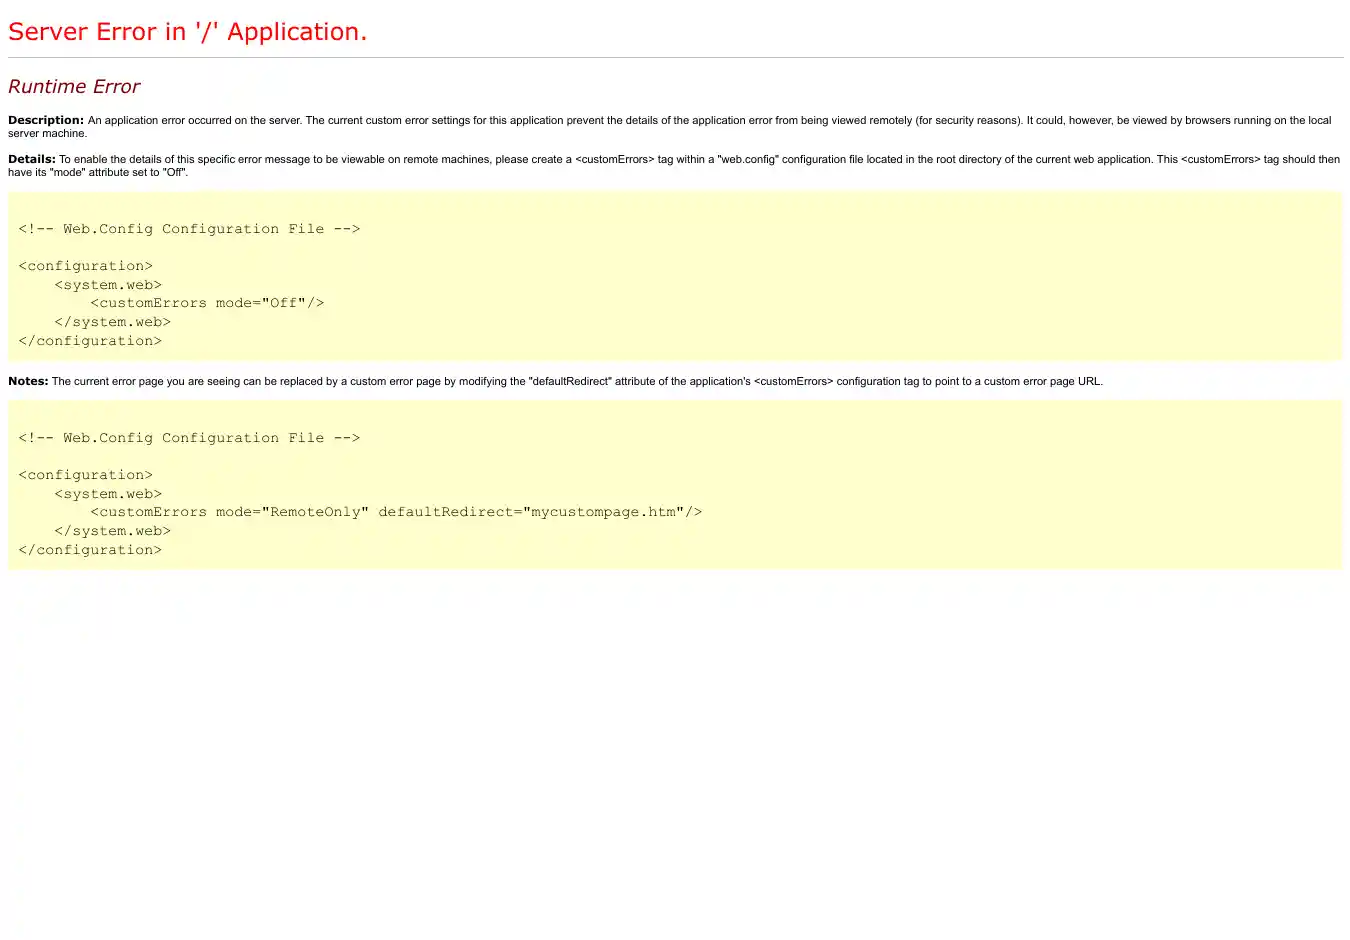The image size is (1350, 940).
Task: Click the opening <configuration> tag in the first code block
Action: (x=85, y=266)
